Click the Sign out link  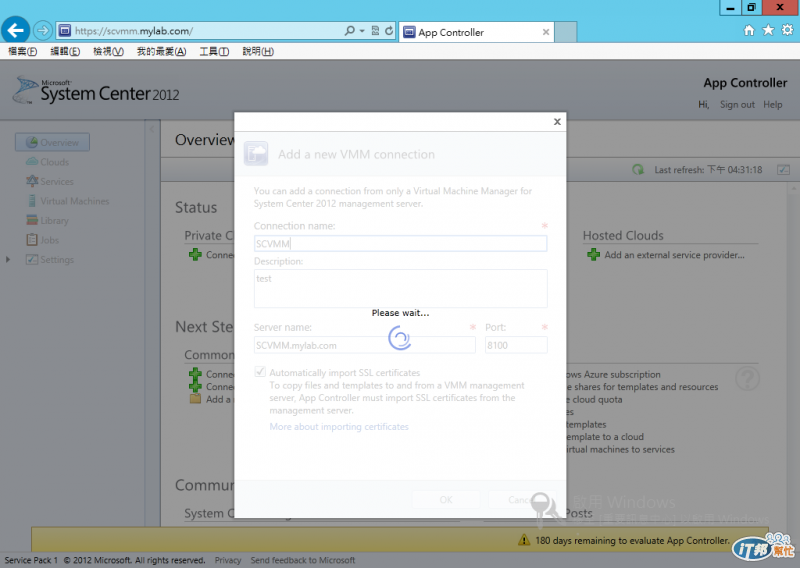737,104
